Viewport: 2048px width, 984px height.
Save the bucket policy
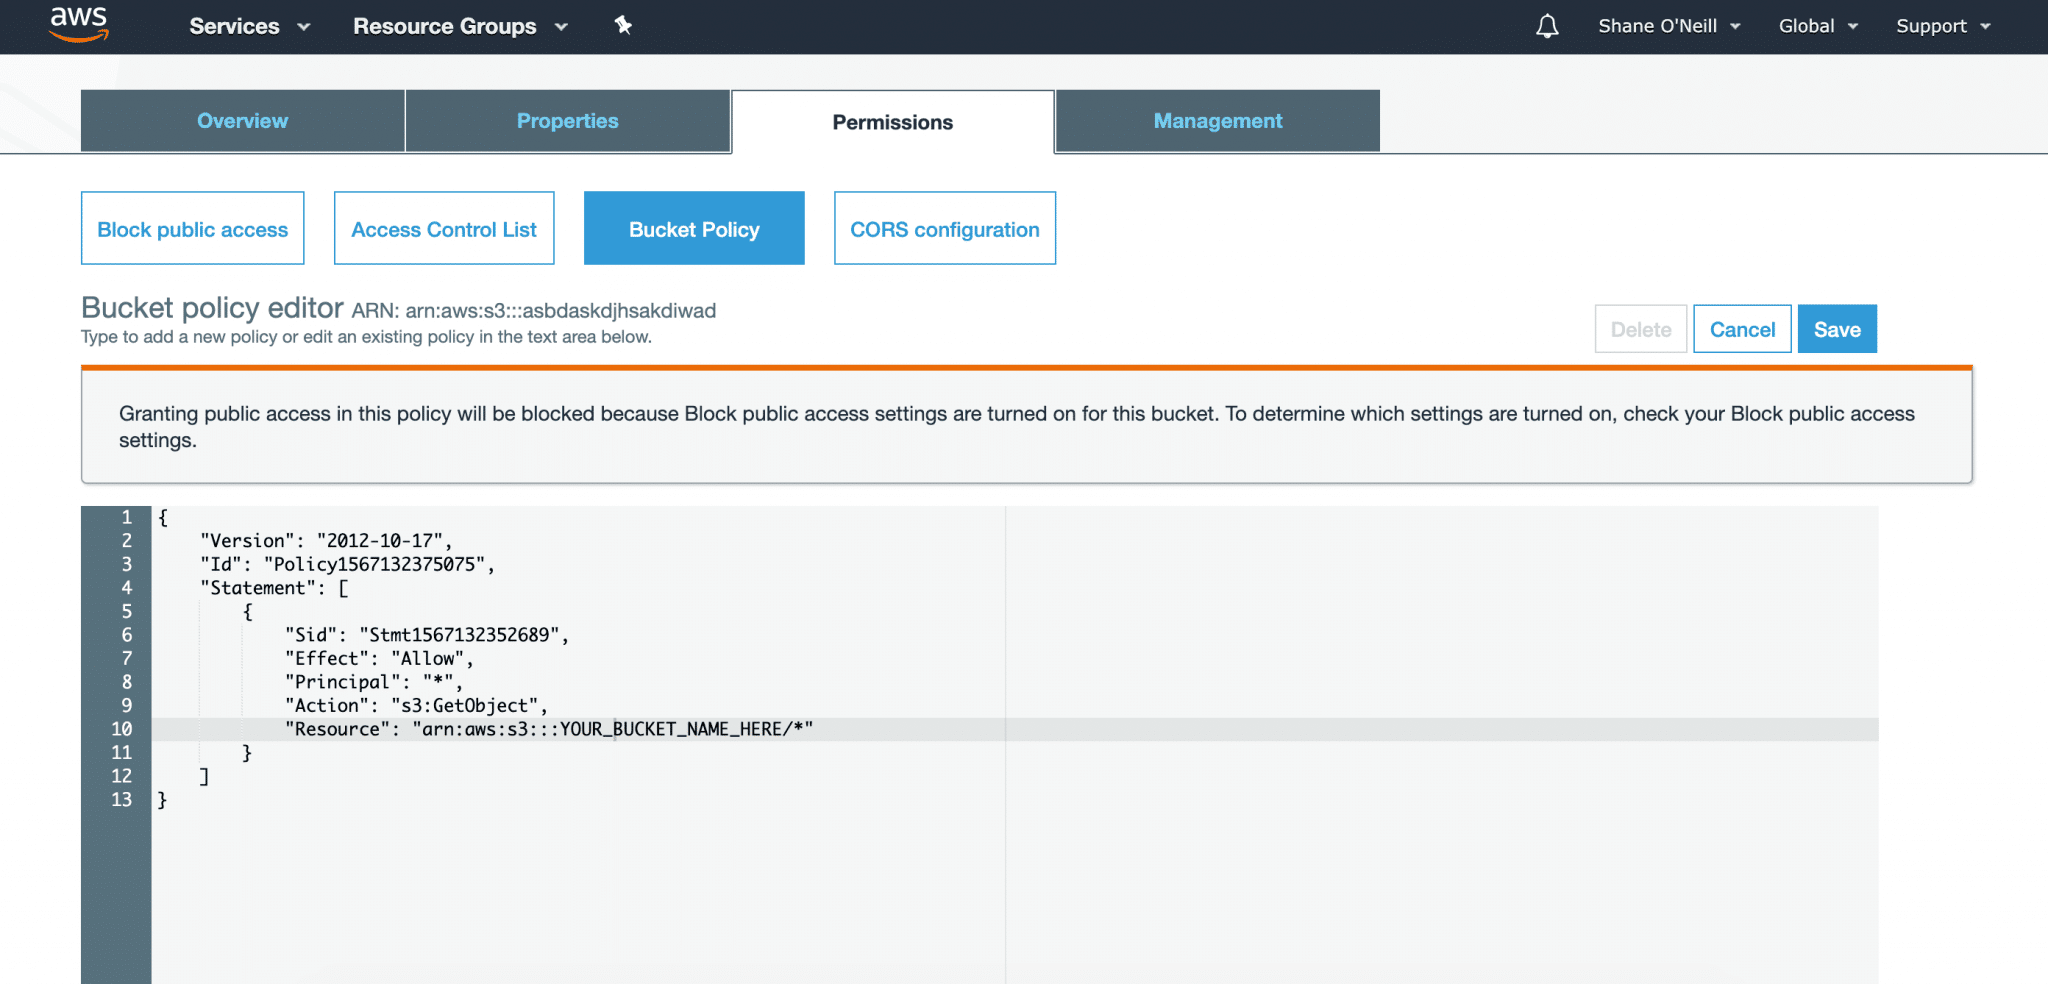(x=1837, y=328)
